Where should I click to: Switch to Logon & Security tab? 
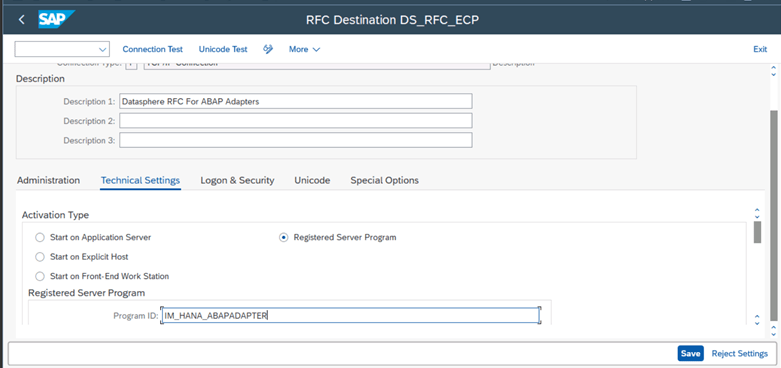(237, 180)
